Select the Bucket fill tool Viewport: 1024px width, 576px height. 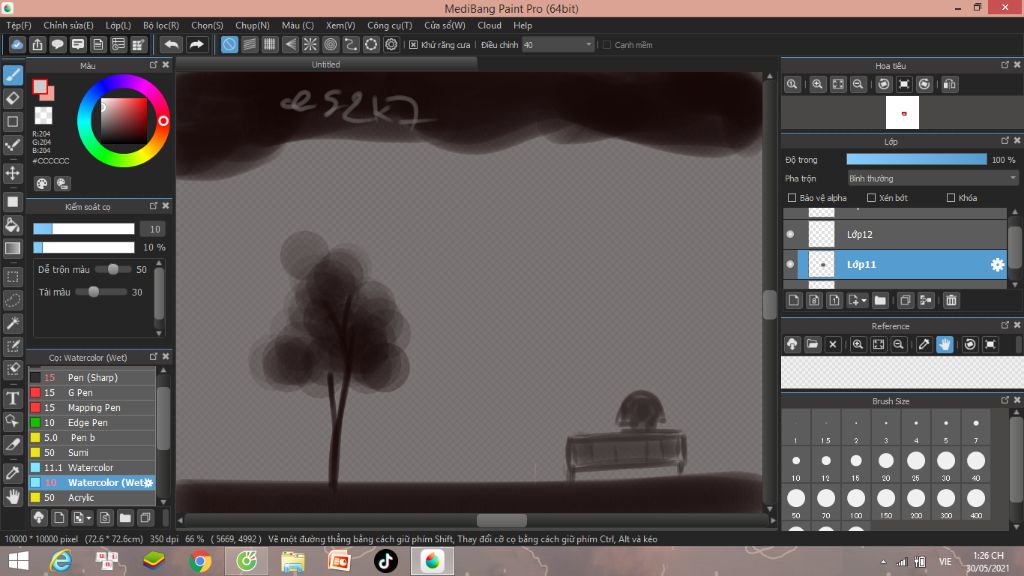[12, 225]
